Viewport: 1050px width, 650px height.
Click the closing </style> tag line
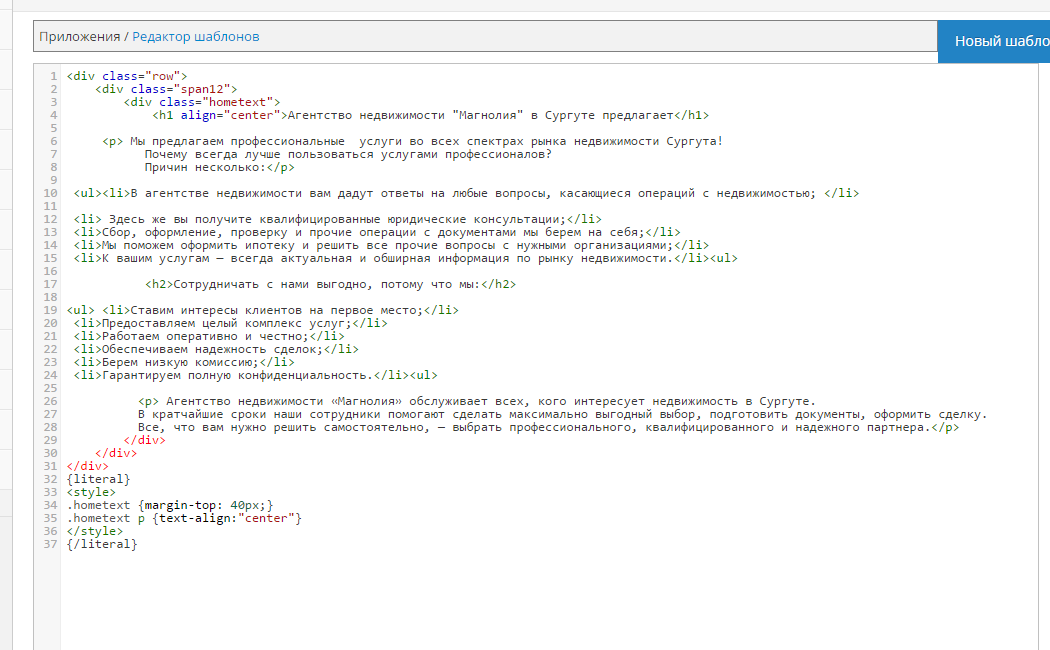tap(95, 532)
